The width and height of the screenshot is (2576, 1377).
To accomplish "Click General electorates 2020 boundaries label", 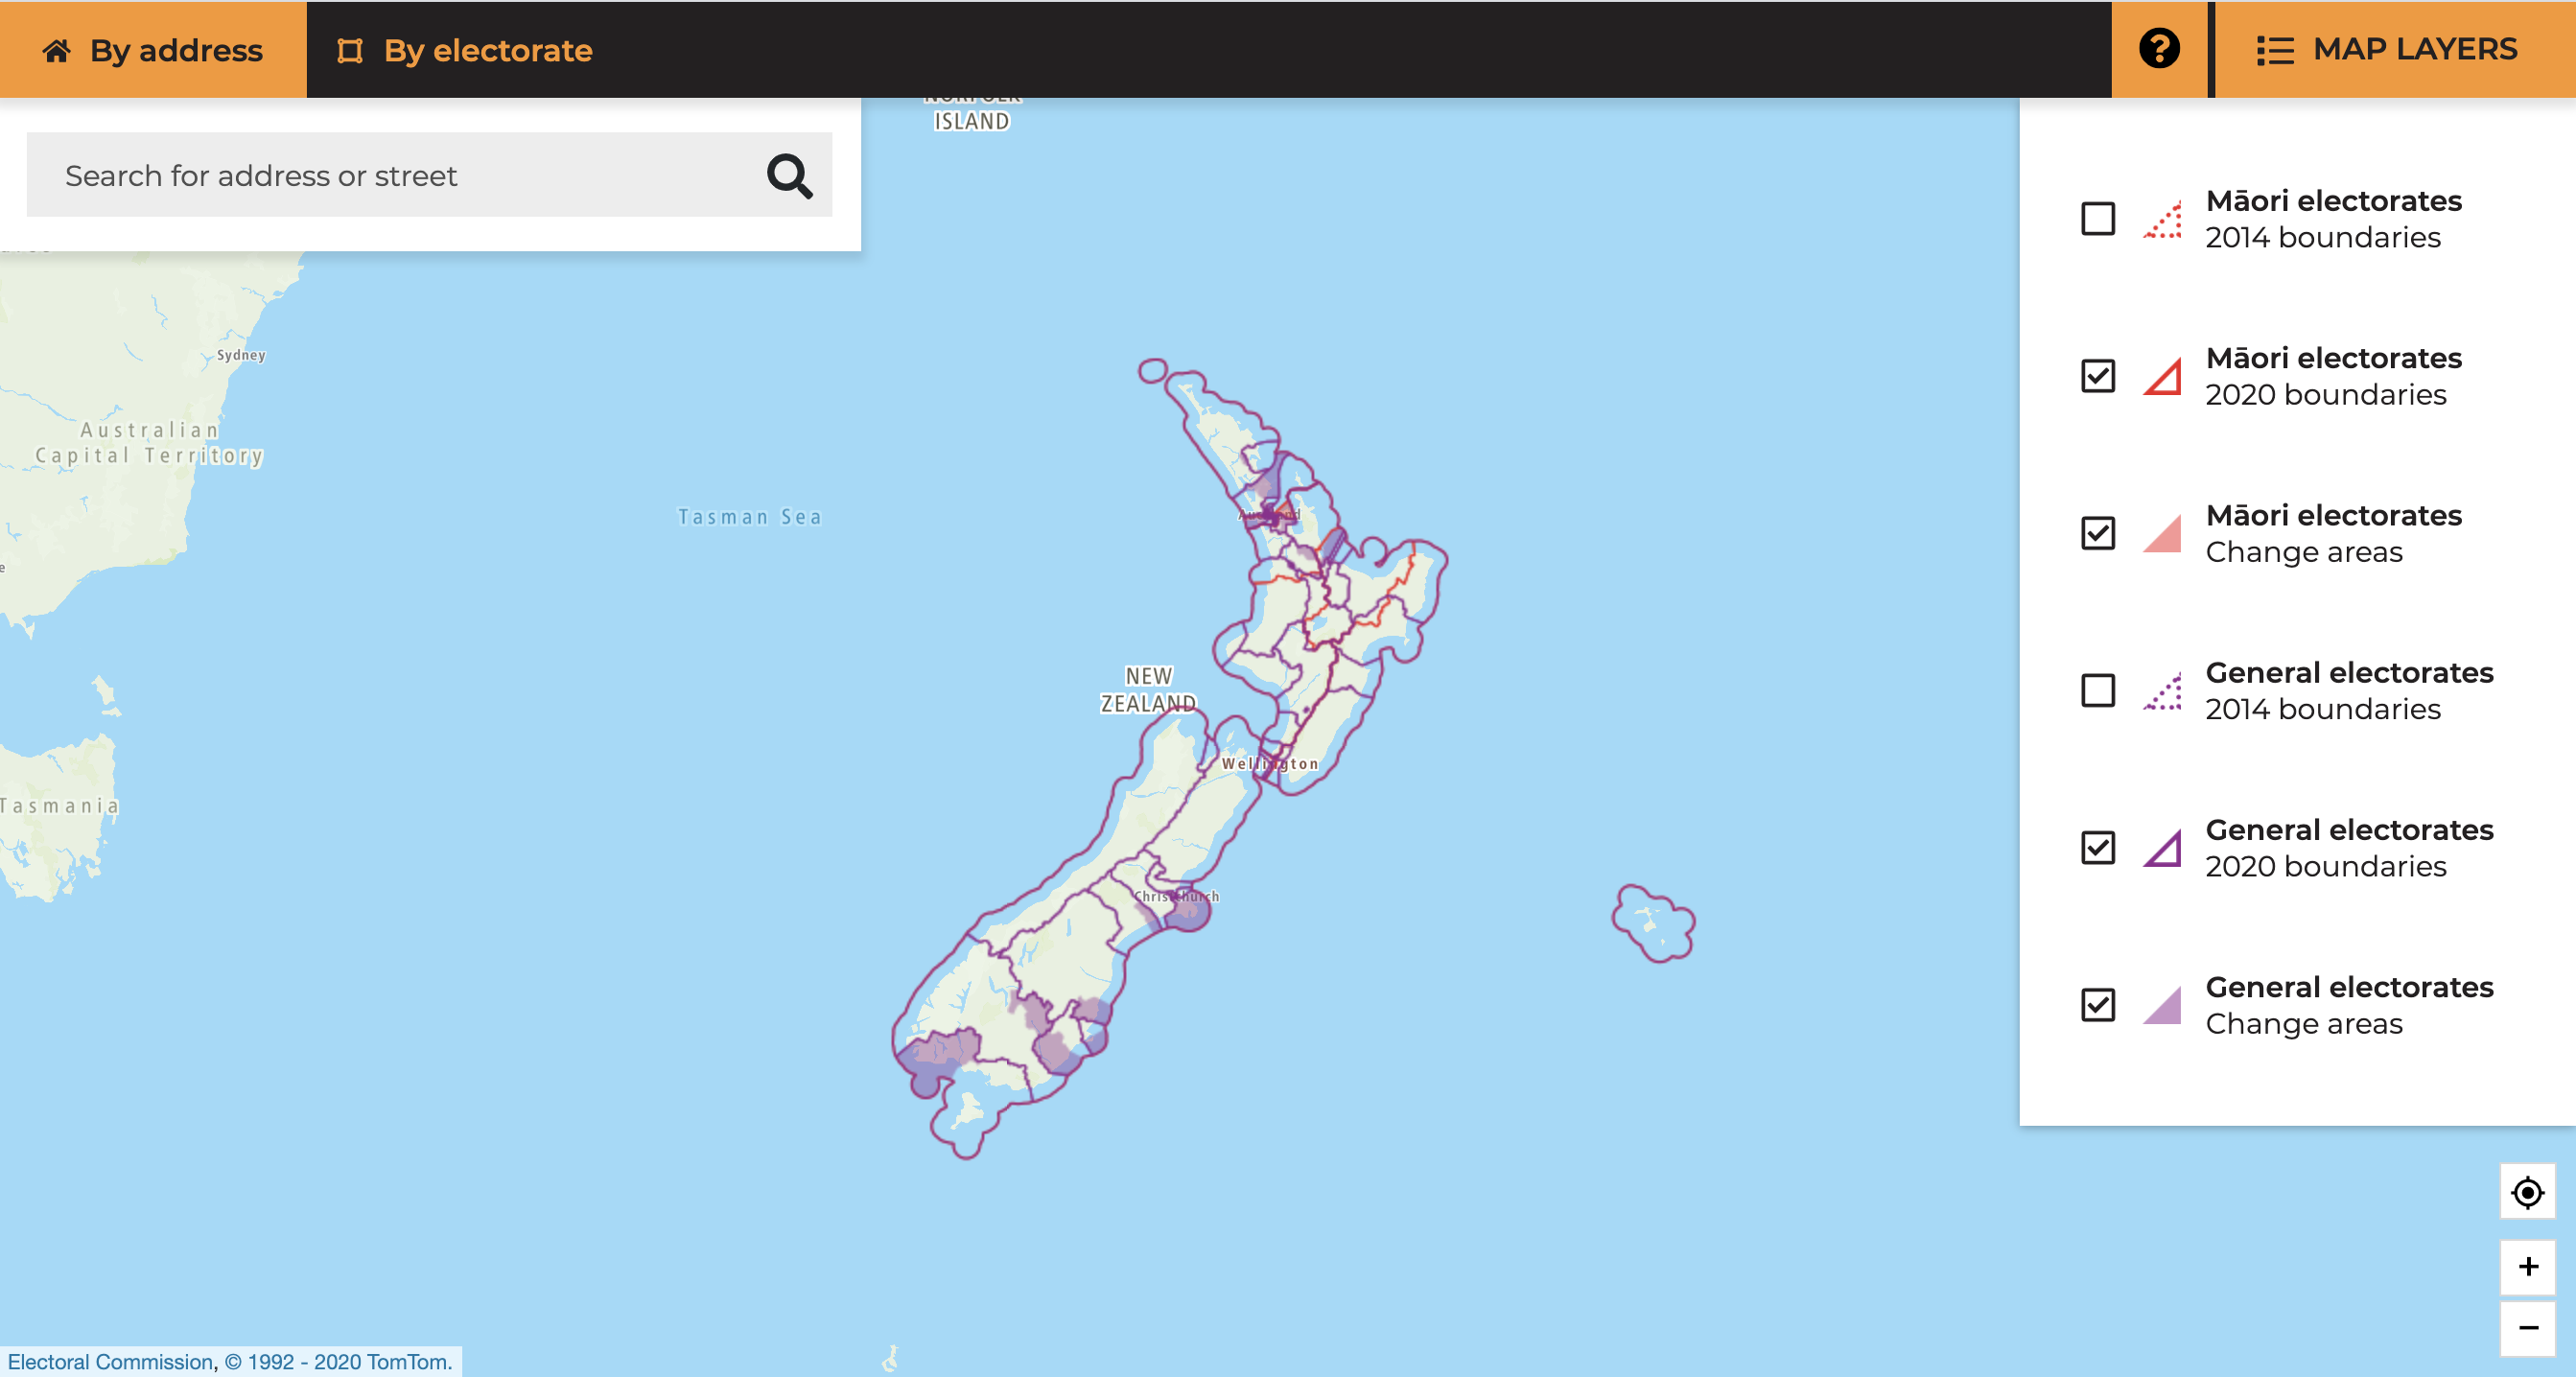I will tap(2348, 848).
